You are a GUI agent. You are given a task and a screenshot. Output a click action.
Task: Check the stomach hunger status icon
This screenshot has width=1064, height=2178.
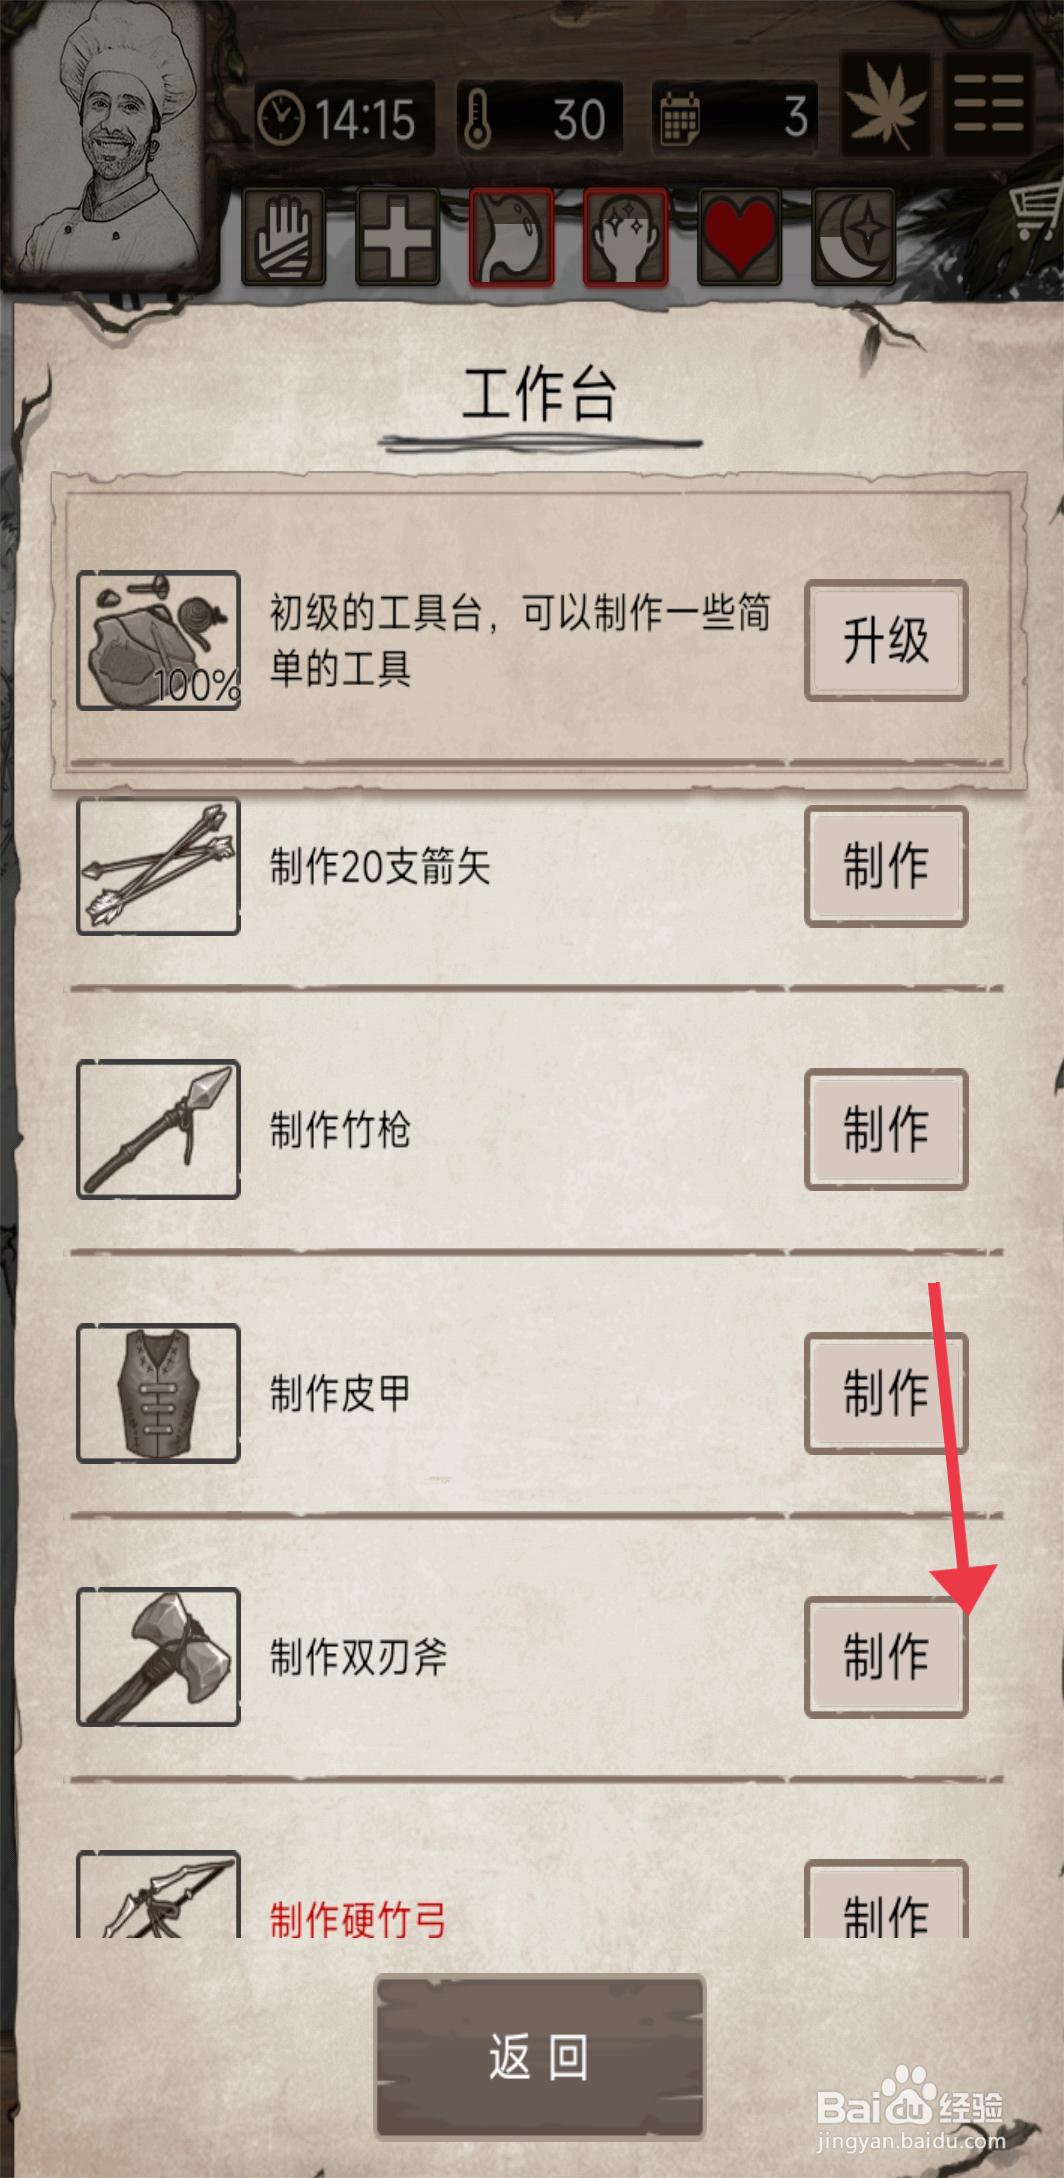[x=512, y=237]
